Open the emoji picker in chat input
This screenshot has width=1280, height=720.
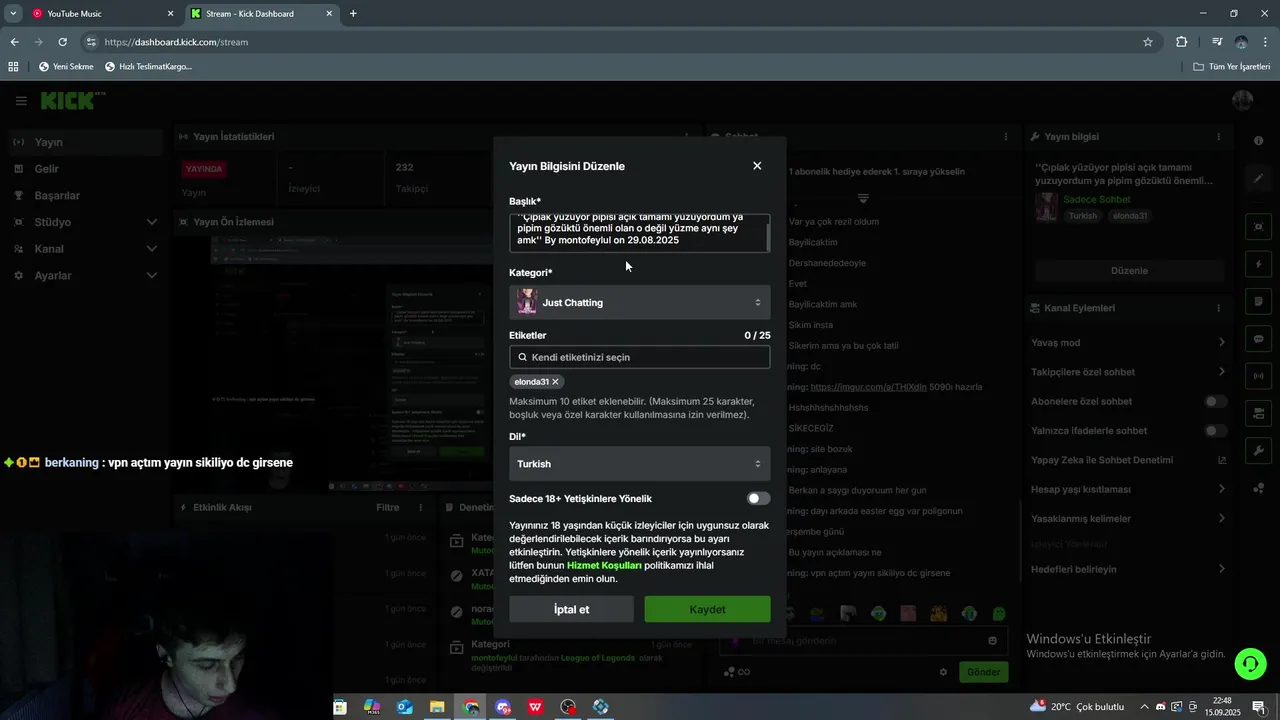[992, 641]
